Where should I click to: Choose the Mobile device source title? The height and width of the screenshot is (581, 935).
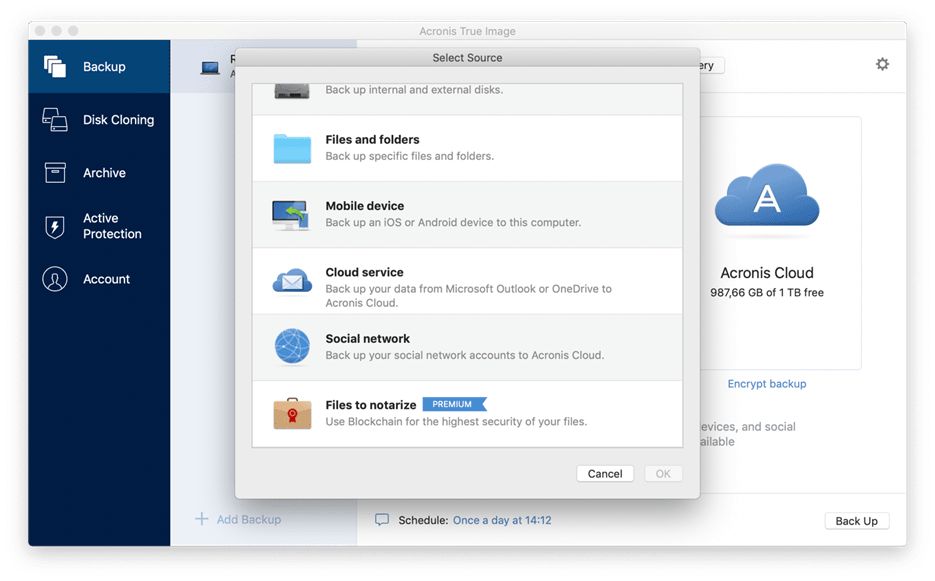tap(364, 206)
